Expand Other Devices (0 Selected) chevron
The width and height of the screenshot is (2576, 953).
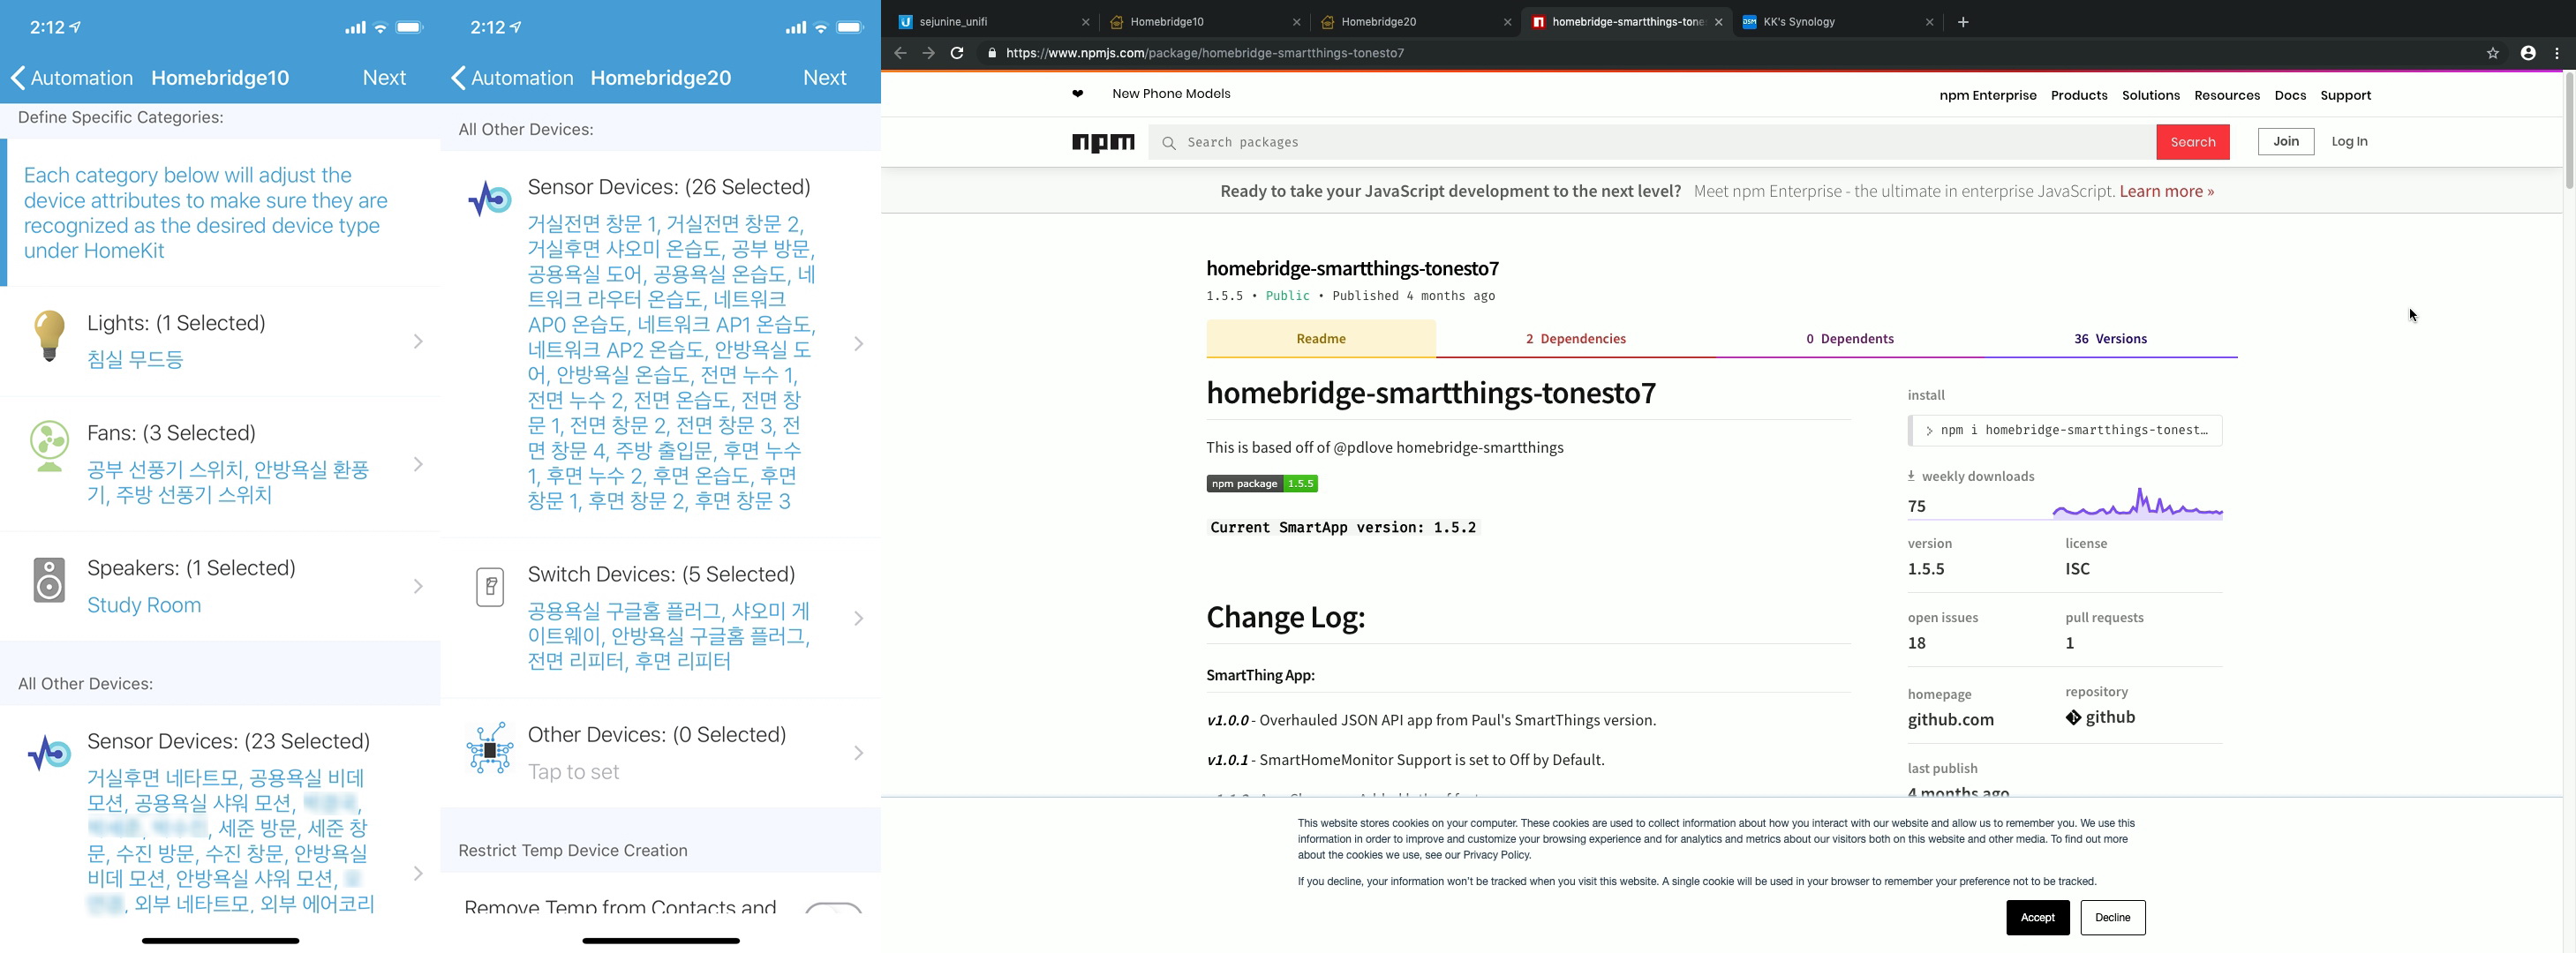(858, 753)
